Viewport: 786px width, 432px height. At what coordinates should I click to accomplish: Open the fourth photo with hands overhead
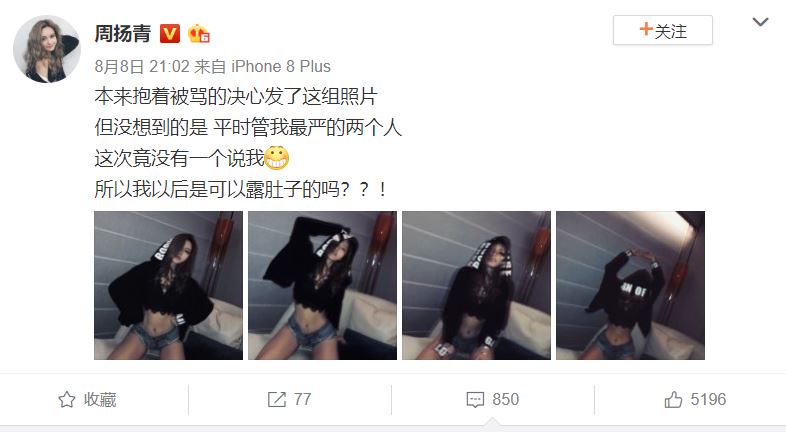pos(631,285)
